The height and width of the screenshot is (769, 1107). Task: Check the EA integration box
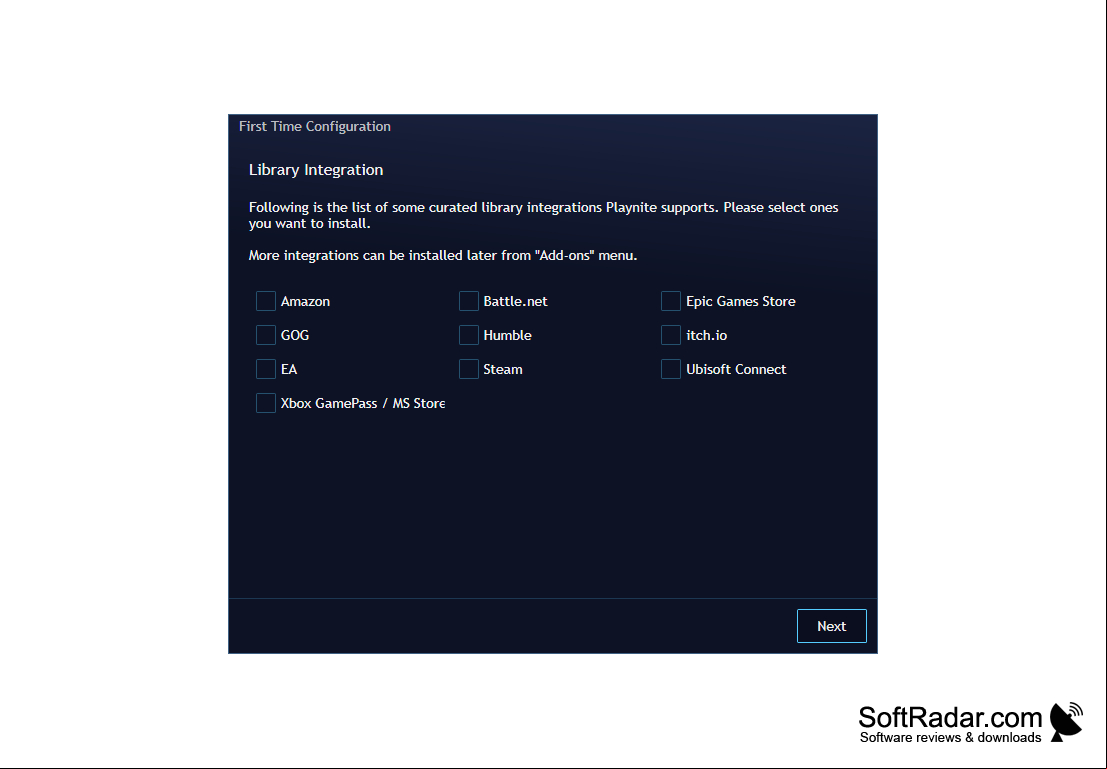tap(265, 369)
